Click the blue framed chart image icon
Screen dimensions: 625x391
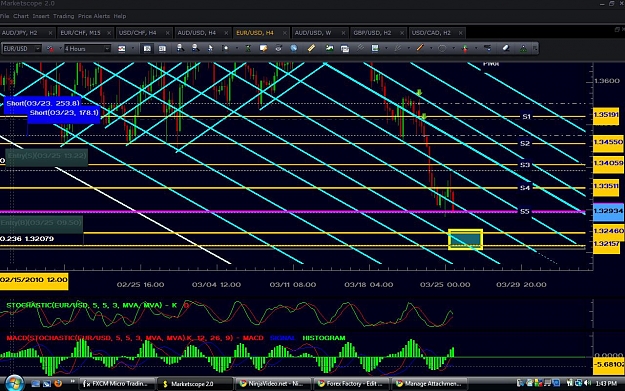[375, 48]
